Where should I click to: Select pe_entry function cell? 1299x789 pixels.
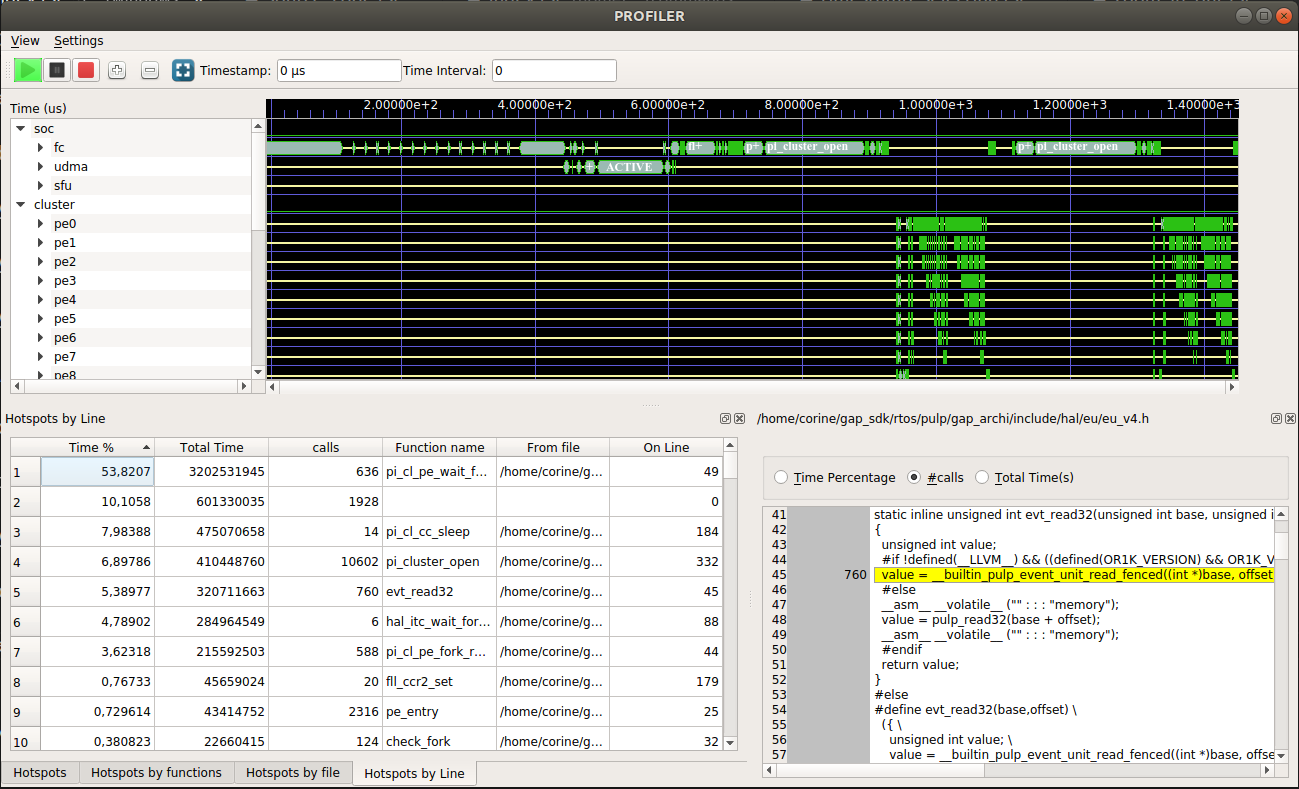coord(440,712)
